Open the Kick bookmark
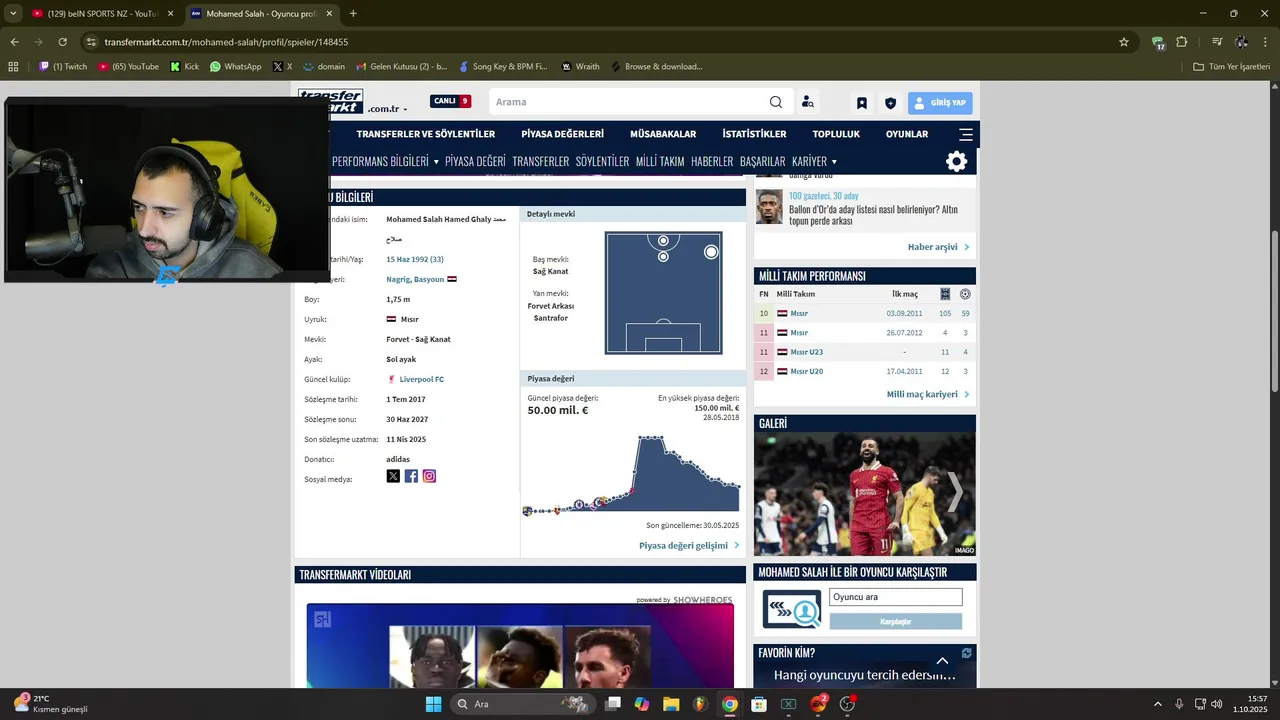The width and height of the screenshot is (1280, 720). tap(185, 67)
